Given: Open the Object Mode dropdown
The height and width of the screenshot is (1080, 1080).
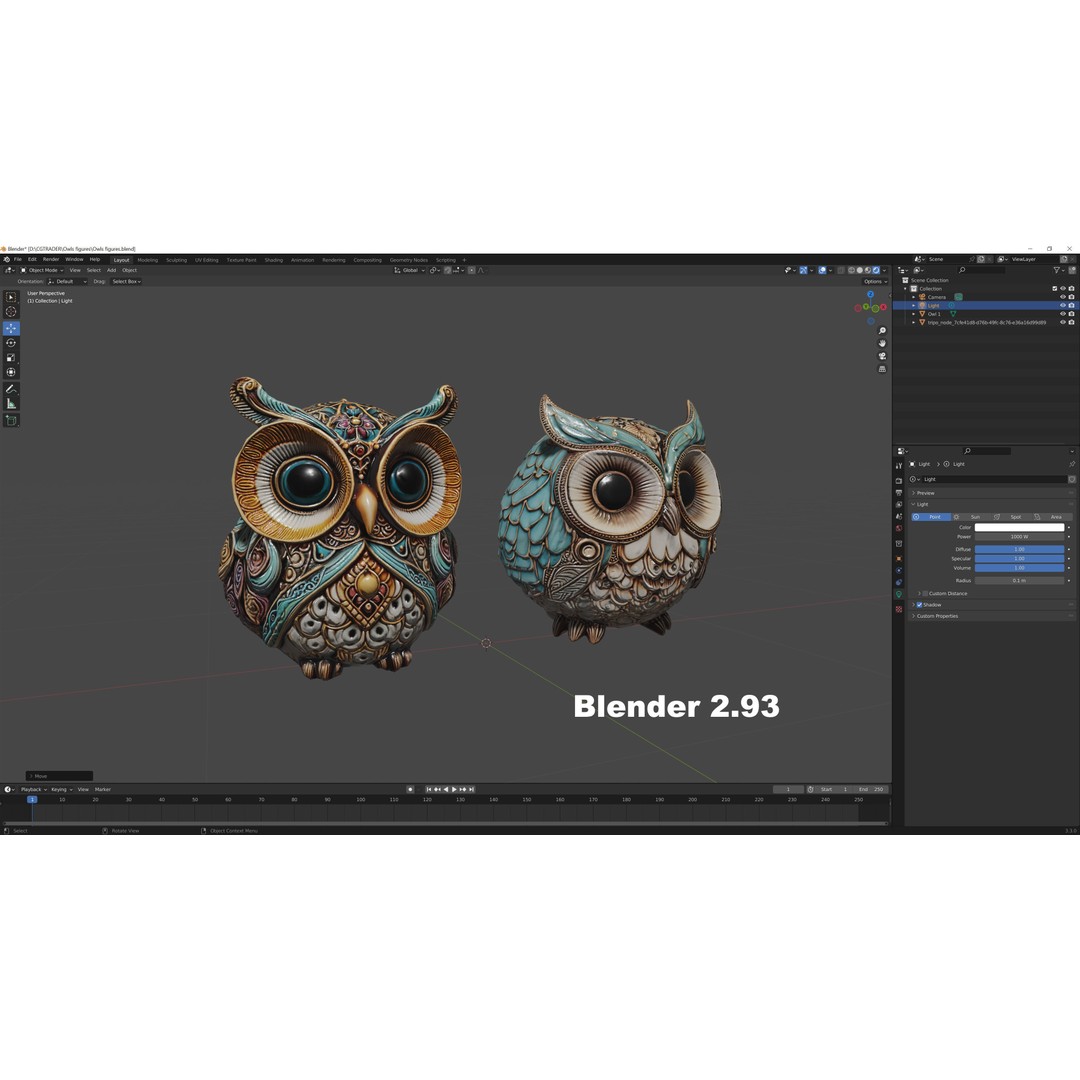Looking at the screenshot, I should [42, 270].
